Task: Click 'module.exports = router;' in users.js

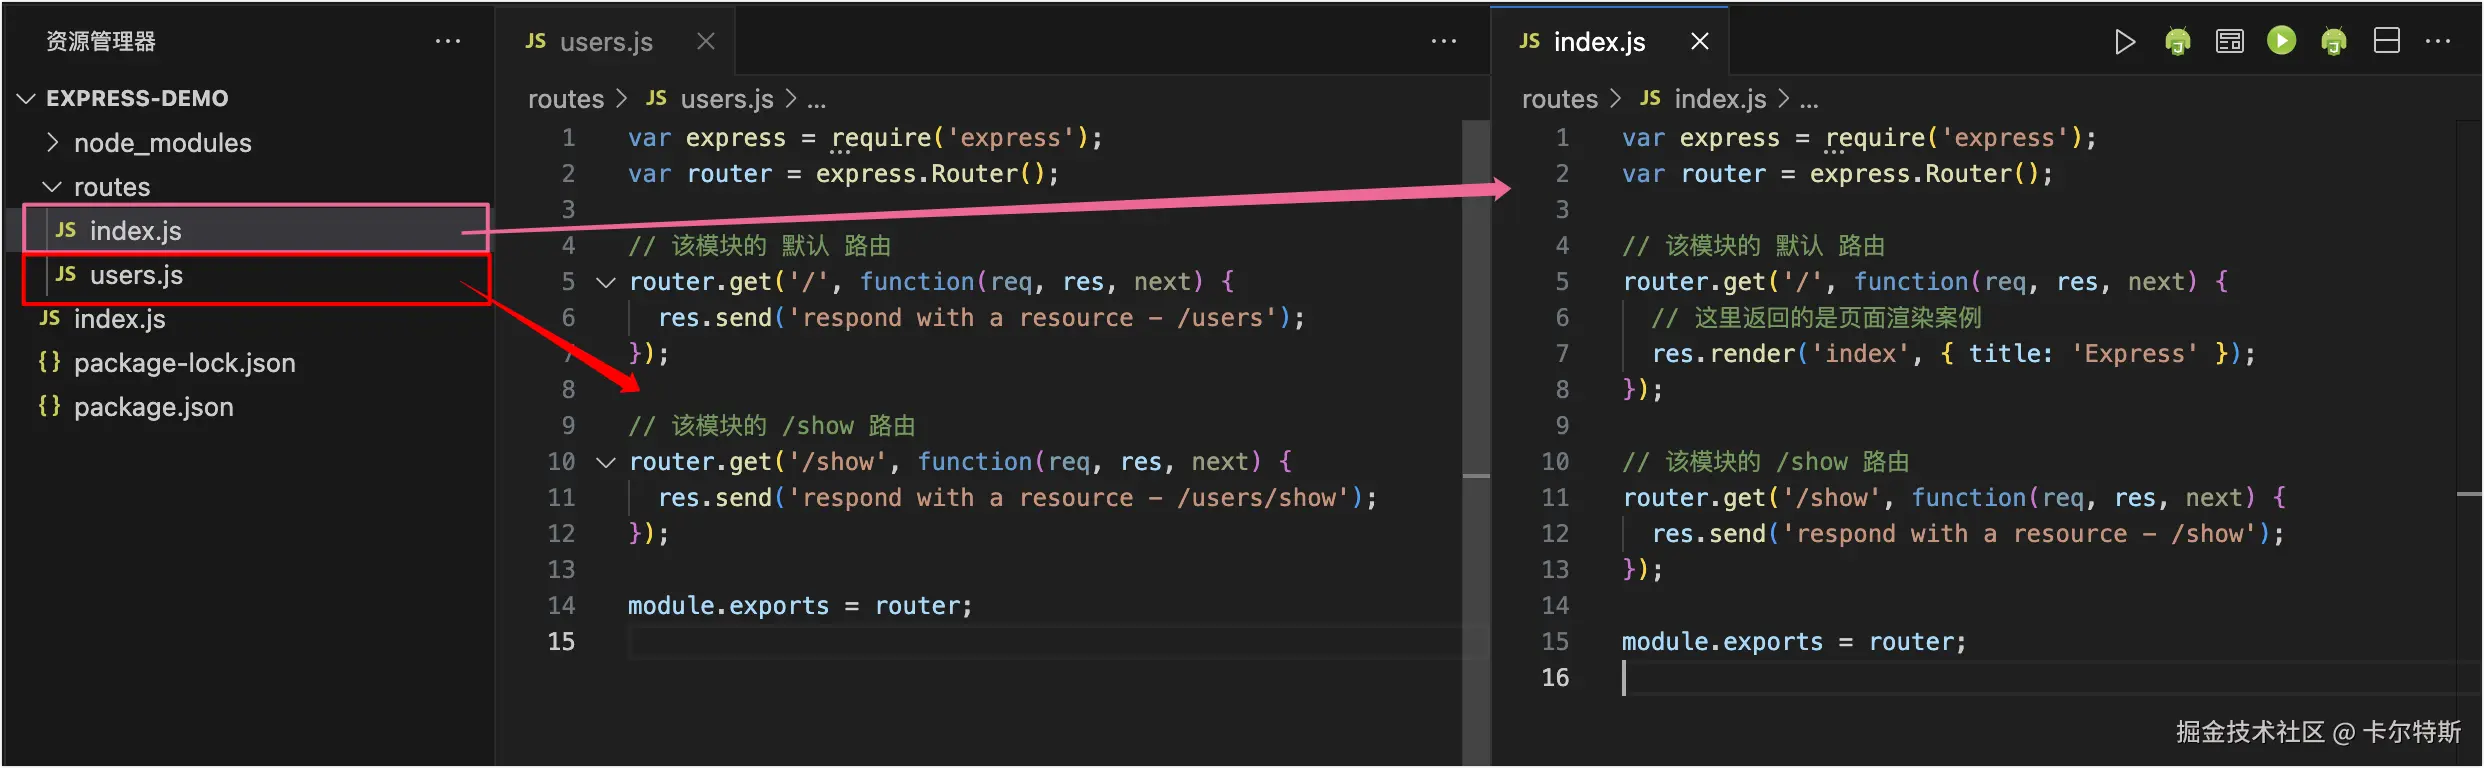Action: point(800,606)
